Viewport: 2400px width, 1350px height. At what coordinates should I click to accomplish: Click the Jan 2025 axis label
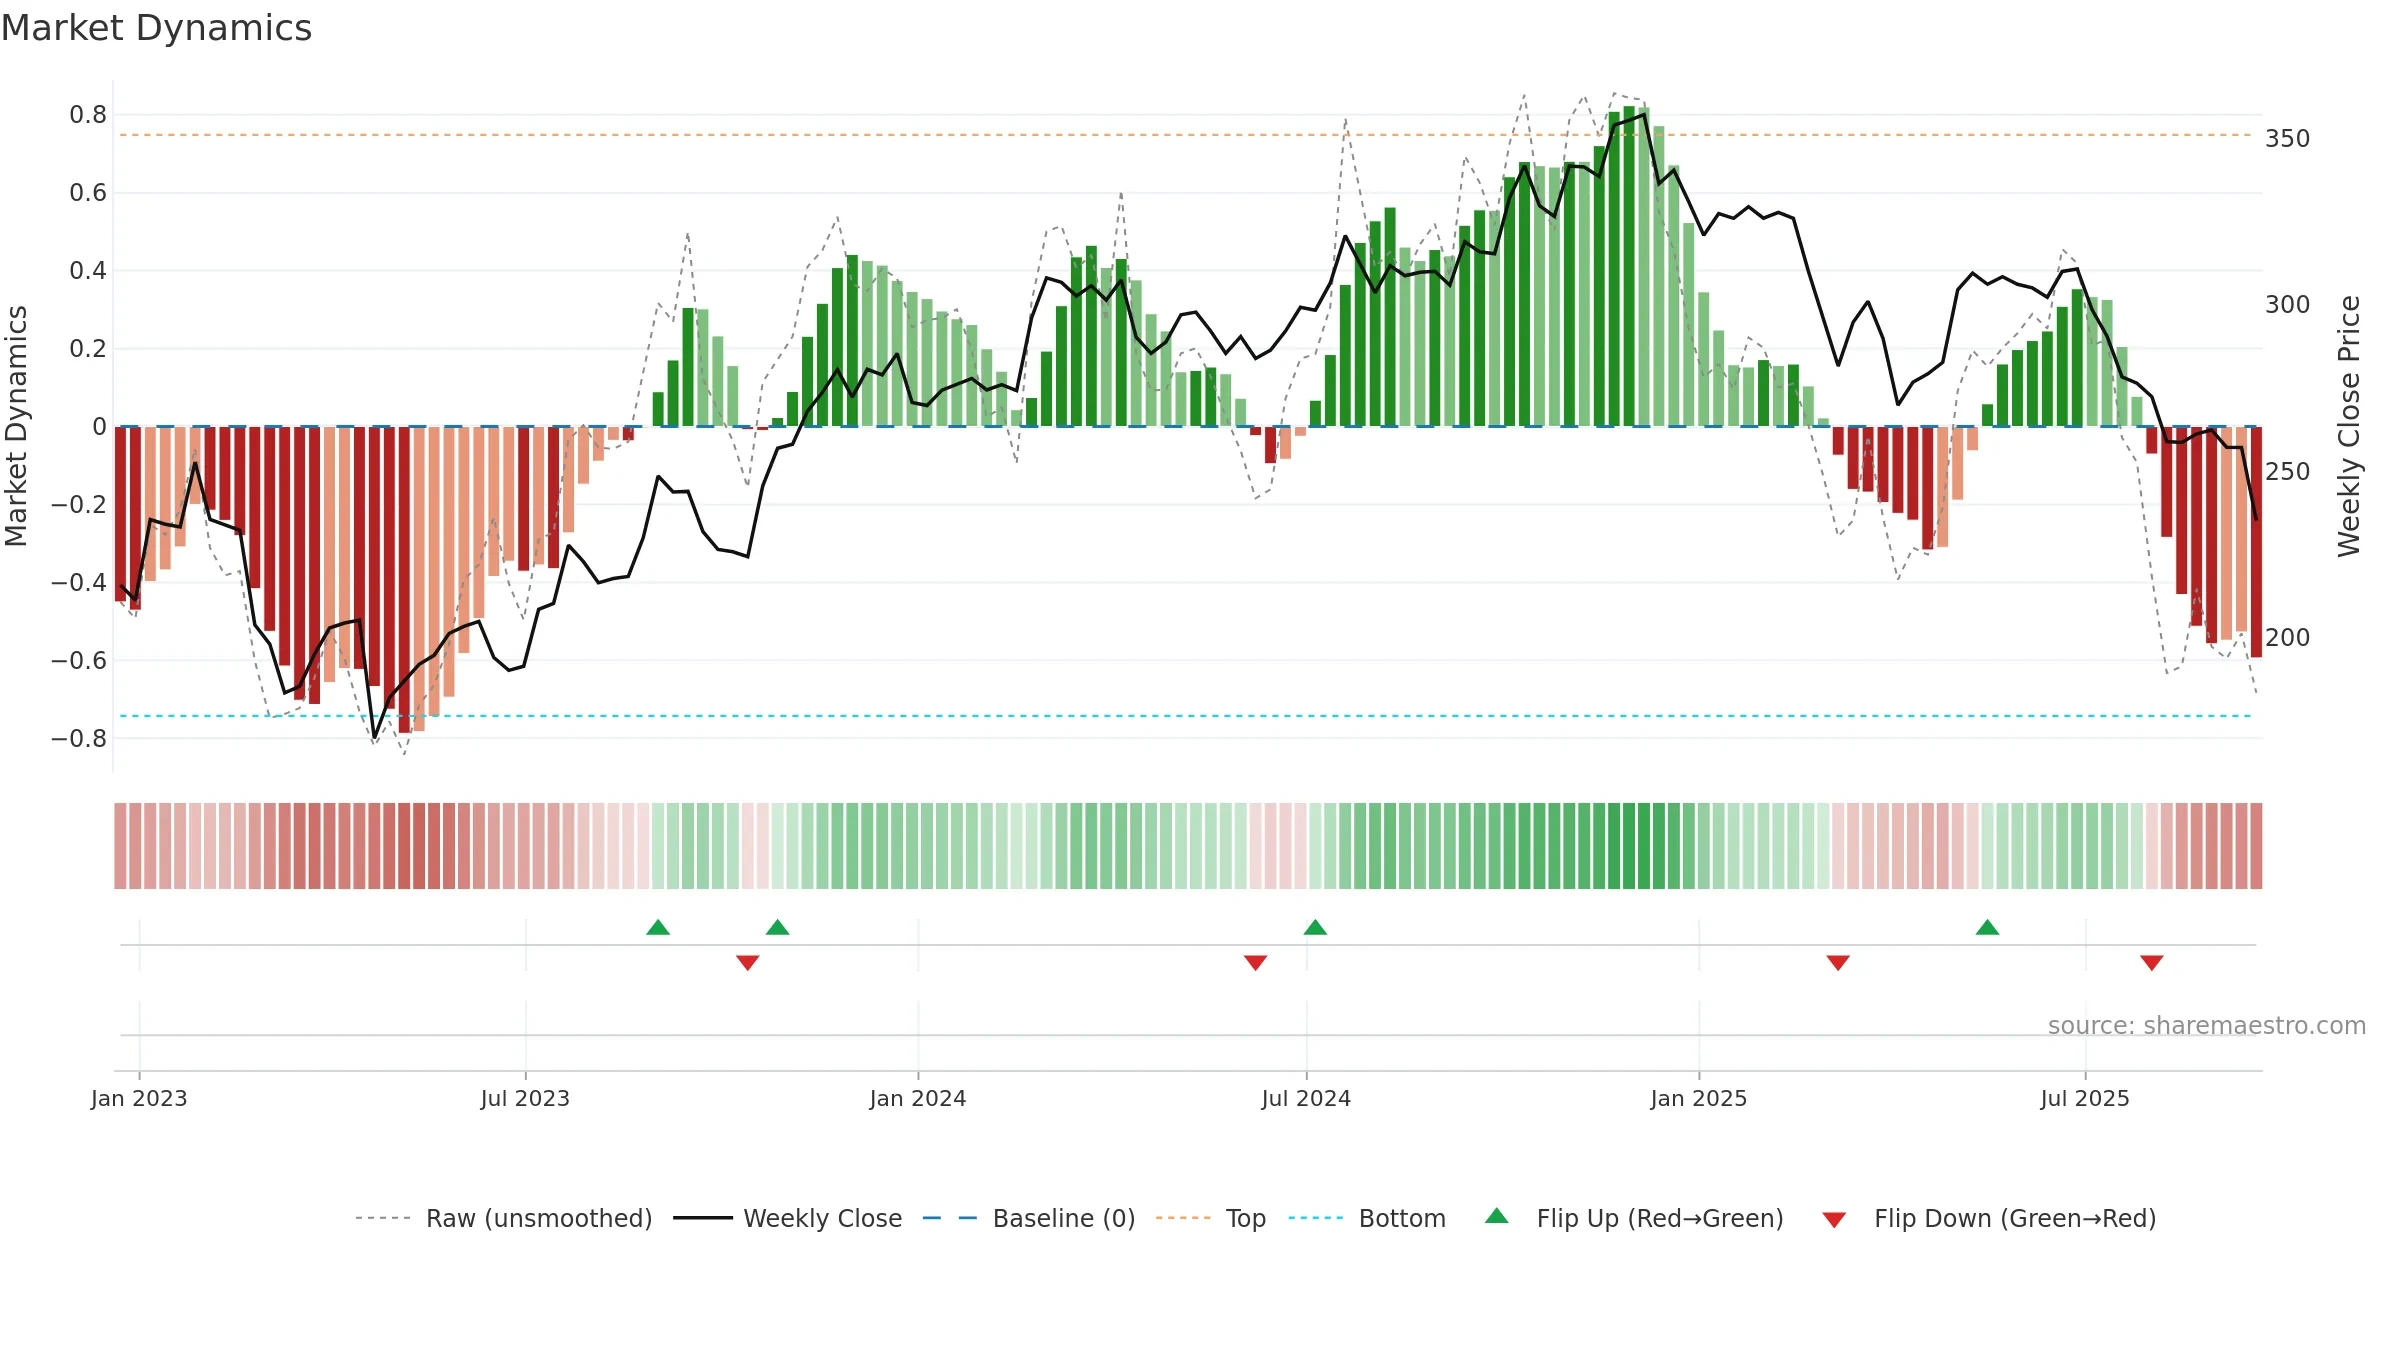[1699, 1098]
